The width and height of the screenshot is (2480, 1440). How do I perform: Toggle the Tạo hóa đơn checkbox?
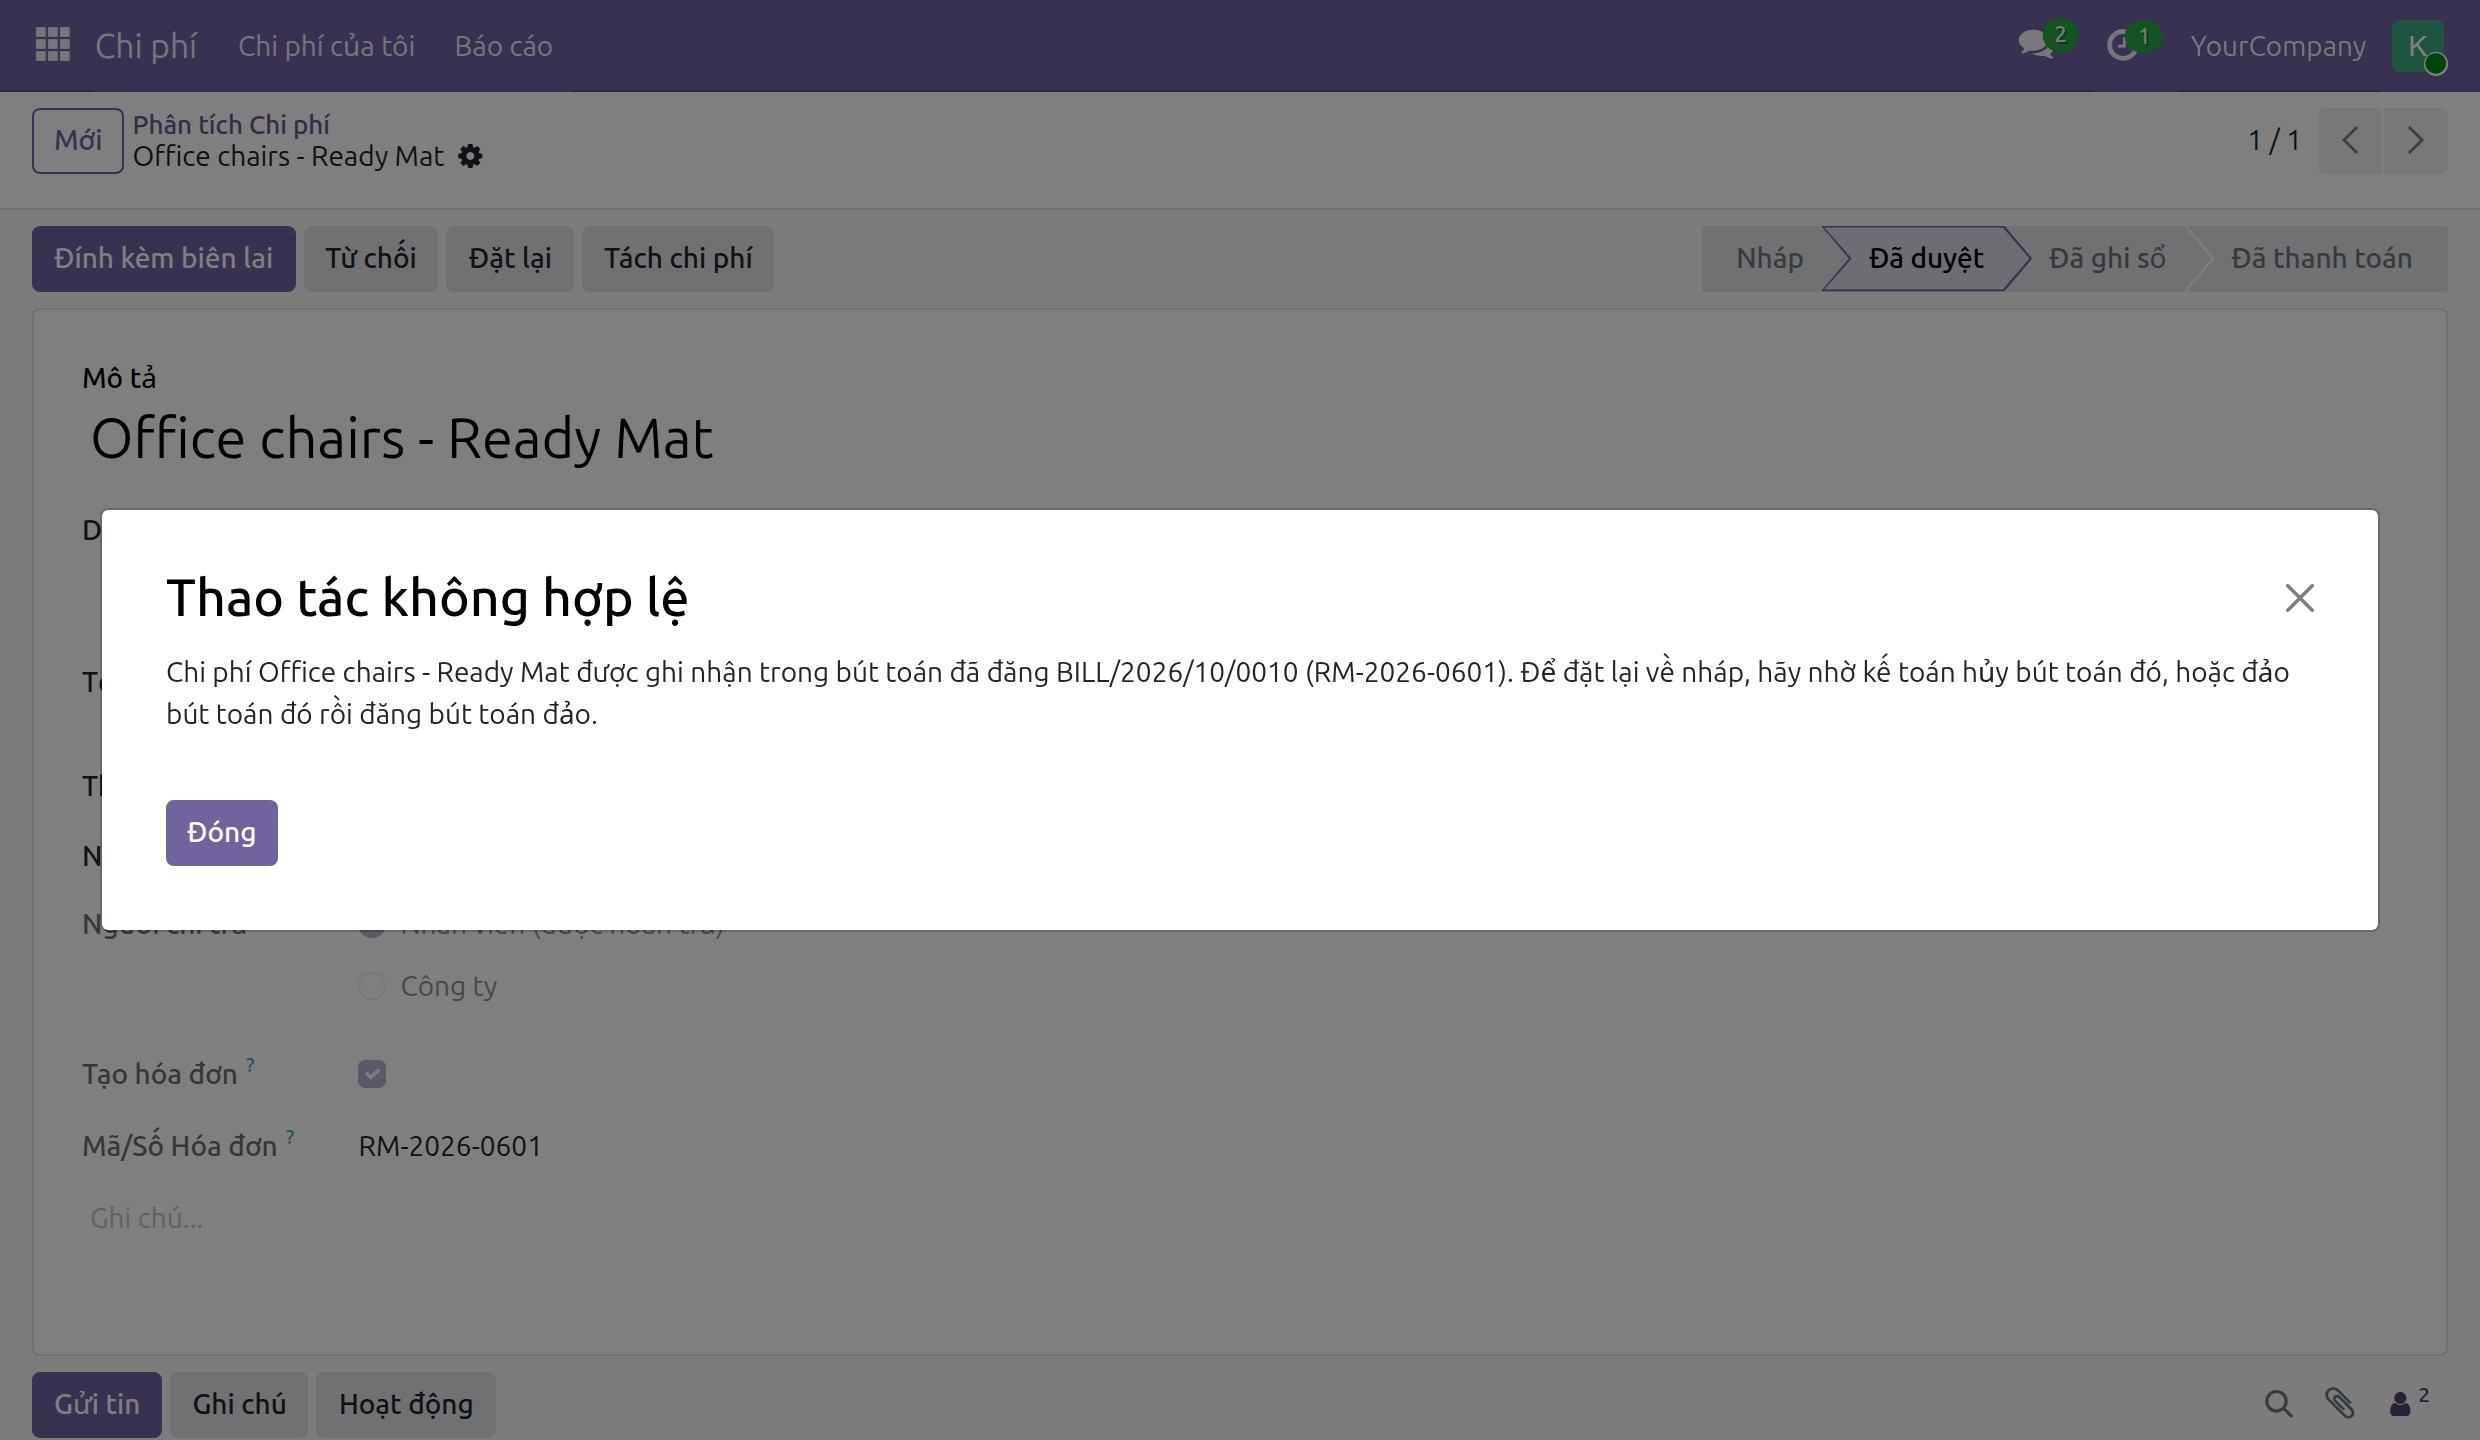click(372, 1074)
